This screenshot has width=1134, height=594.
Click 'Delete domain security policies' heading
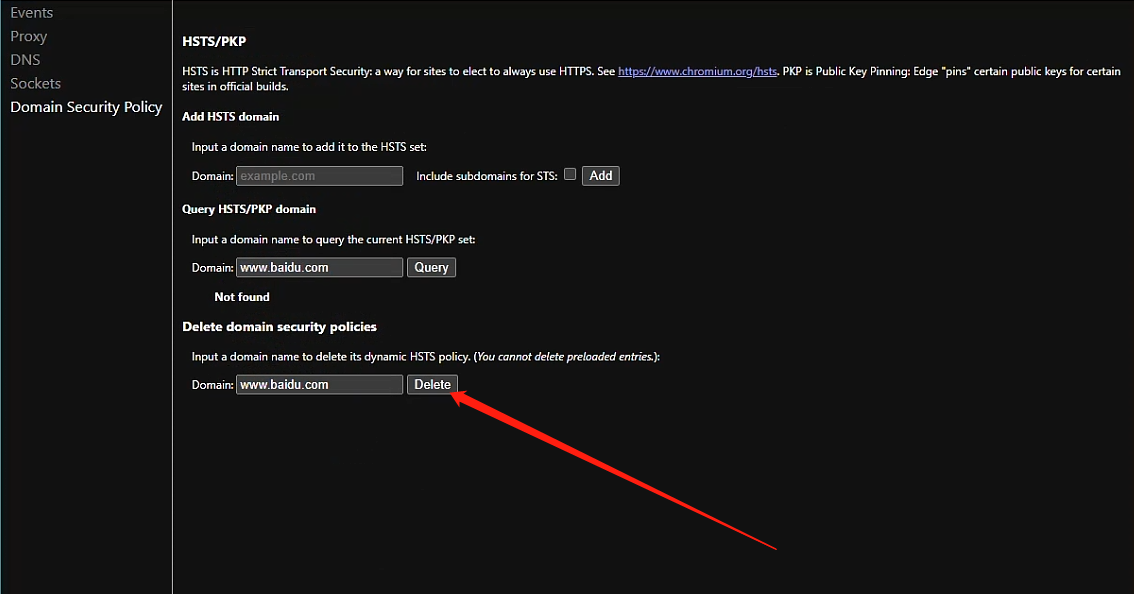(x=279, y=327)
